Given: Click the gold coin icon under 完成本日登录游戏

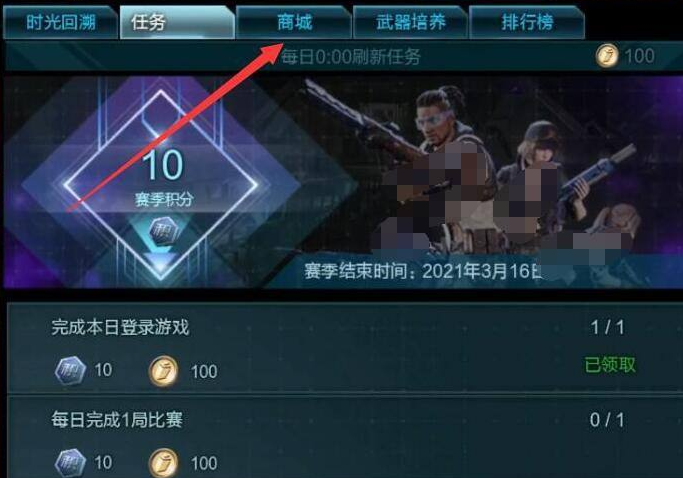Looking at the screenshot, I should pos(163,371).
